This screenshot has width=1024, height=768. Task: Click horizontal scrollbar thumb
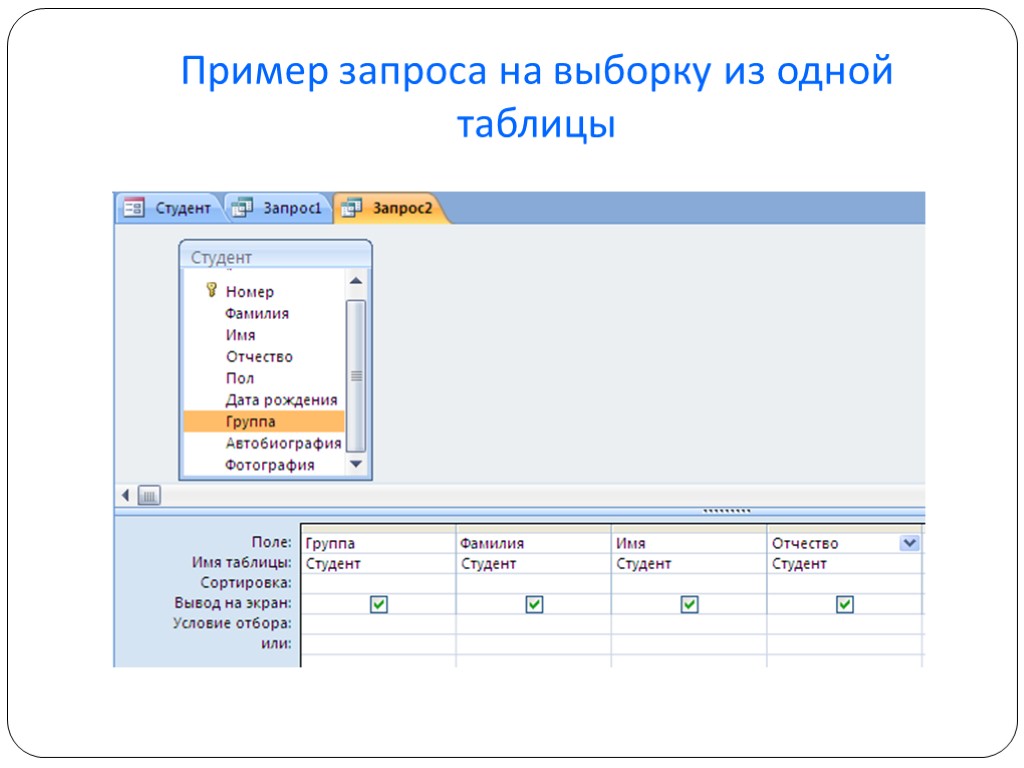coord(150,496)
